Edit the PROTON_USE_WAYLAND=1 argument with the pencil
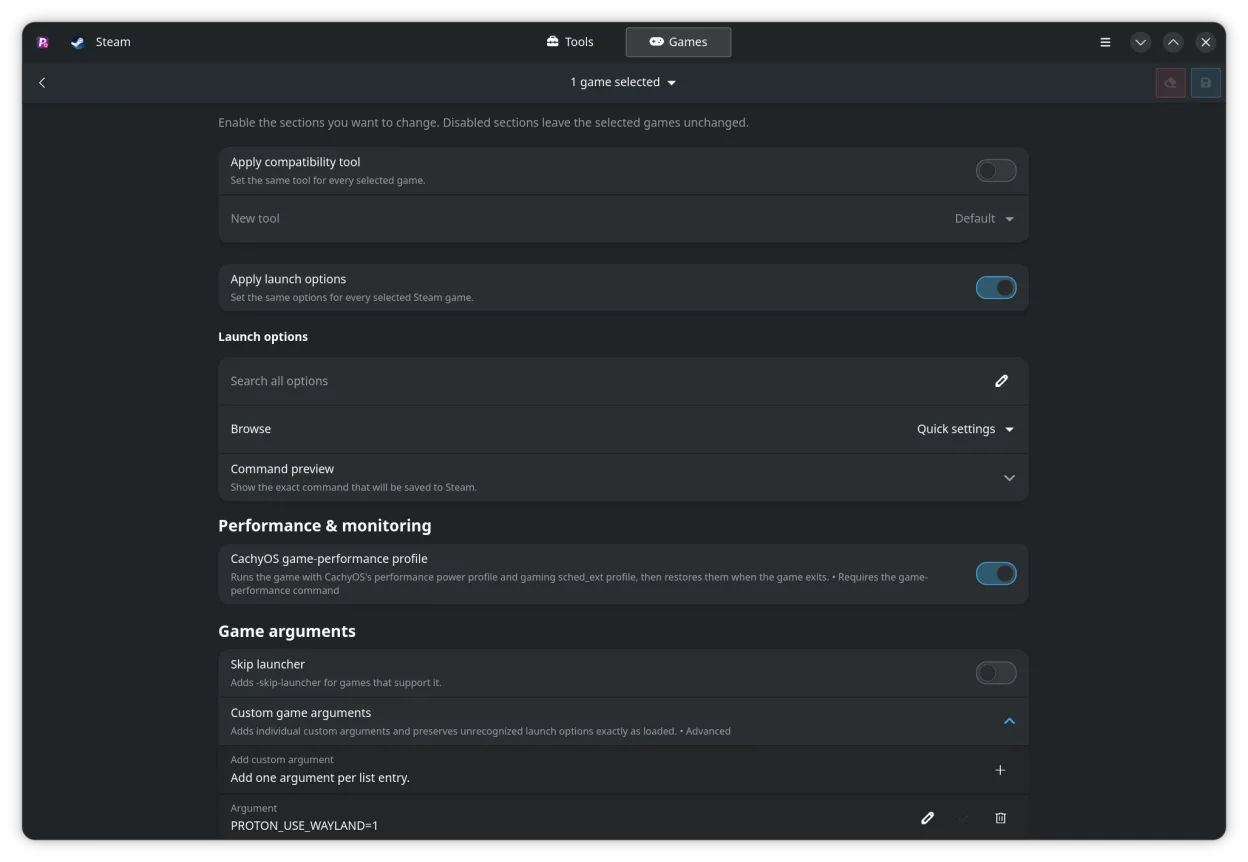Image resolution: width=1248 pixels, height=862 pixels. [927, 818]
